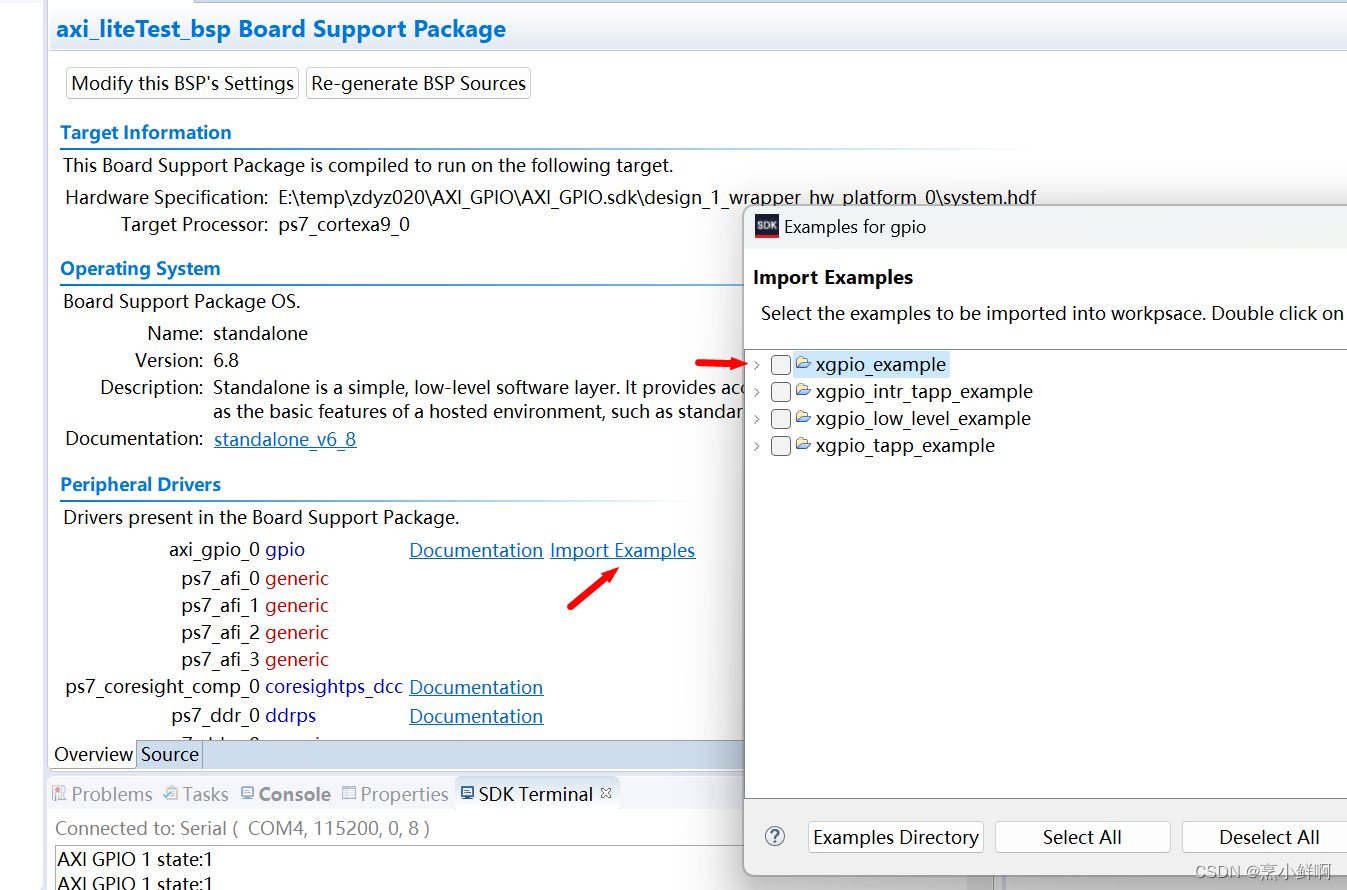Image resolution: width=1347 pixels, height=890 pixels.
Task: Open Documentation link for ps7_coresight_comp_0
Action: pyautogui.click(x=476, y=688)
